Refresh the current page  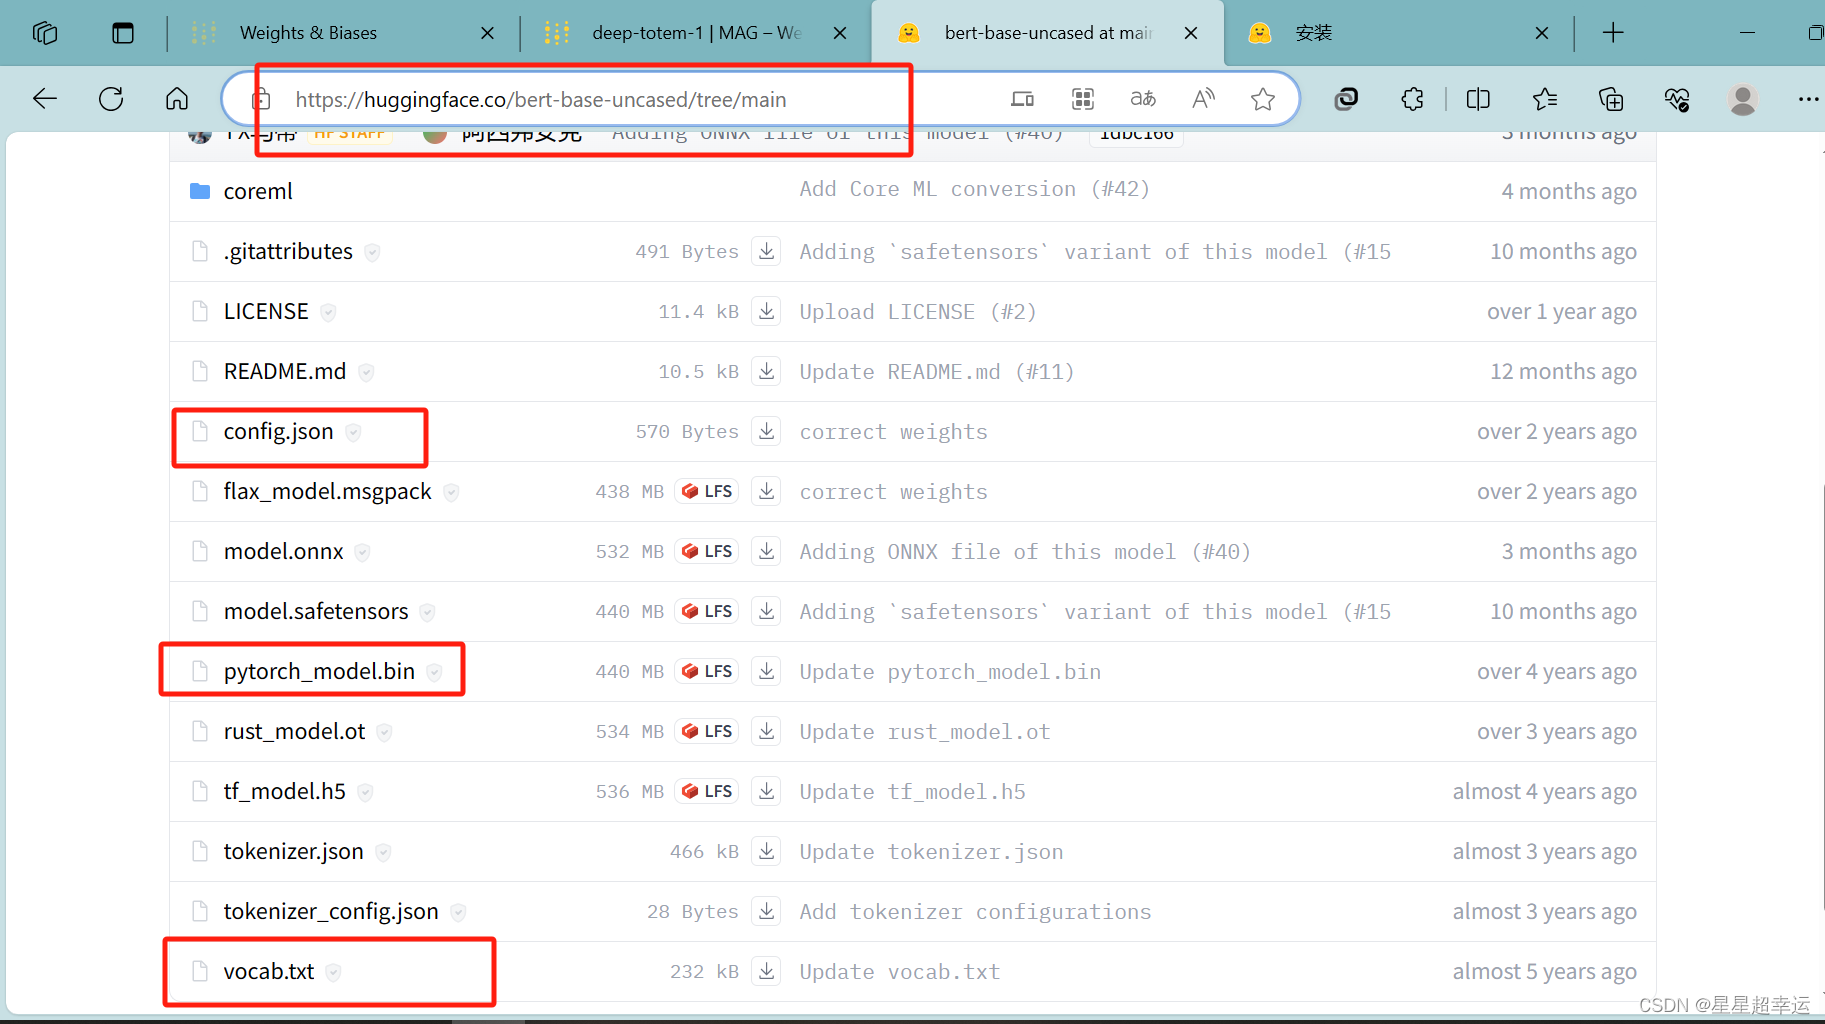coord(111,99)
